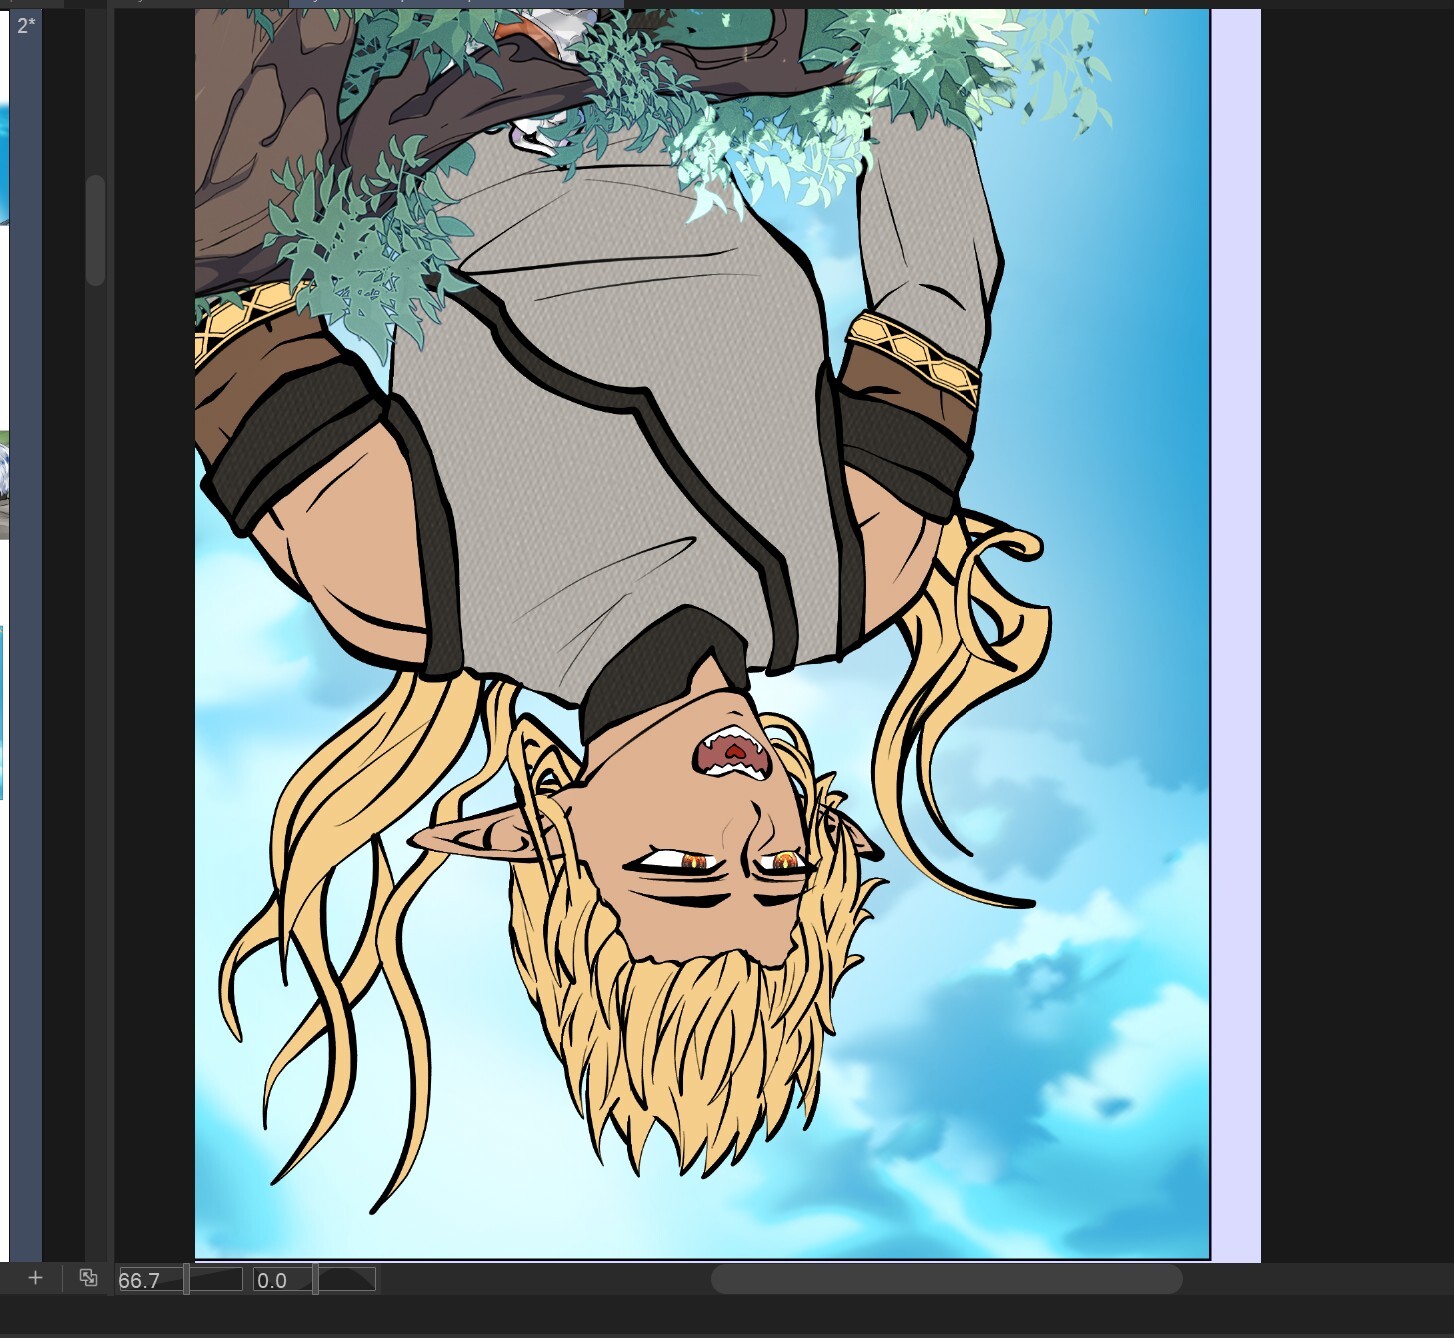Viewport: 1454px width, 1338px height.
Task: Select the highlighted document tab at the top
Action: coord(455,4)
